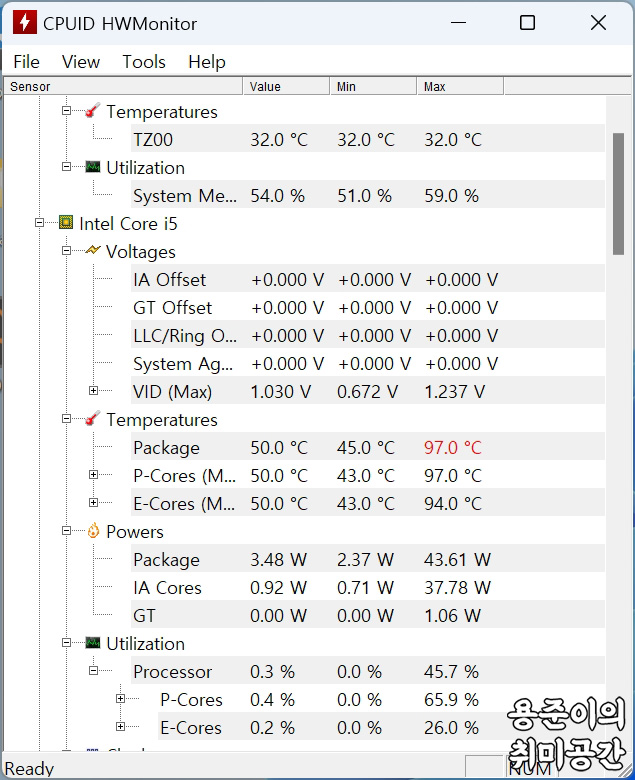Select the GT power row
Viewport: 635px width, 780px height.
point(368,615)
